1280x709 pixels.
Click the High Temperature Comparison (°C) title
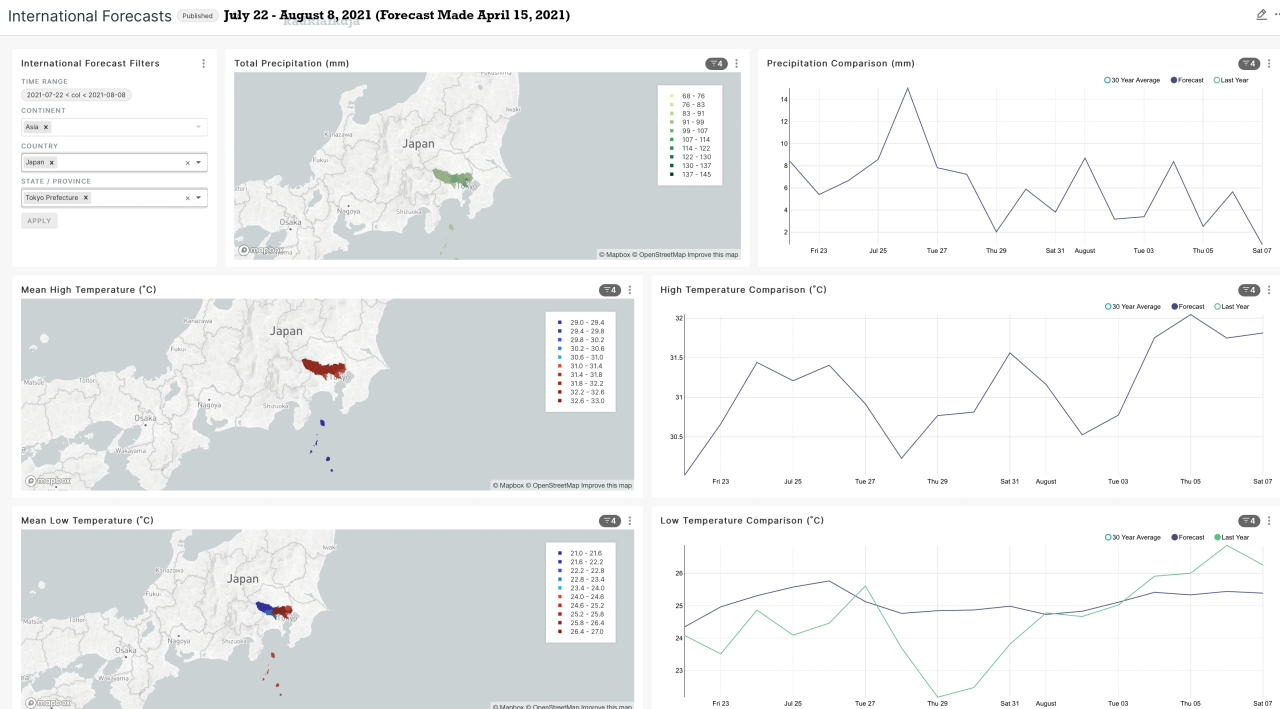[744, 290]
